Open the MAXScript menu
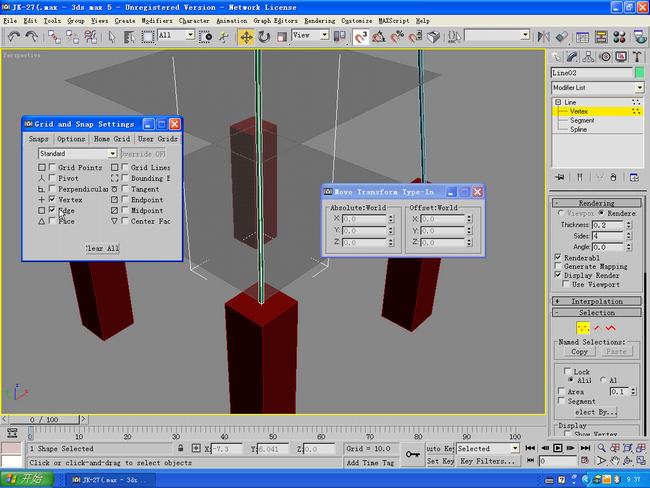This screenshot has width=650, height=488. click(x=393, y=20)
